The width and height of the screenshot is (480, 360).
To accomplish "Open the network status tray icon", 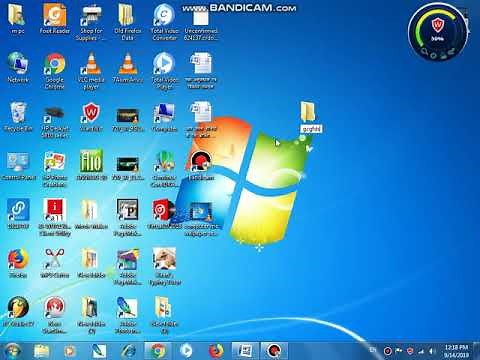I will click(421, 351).
